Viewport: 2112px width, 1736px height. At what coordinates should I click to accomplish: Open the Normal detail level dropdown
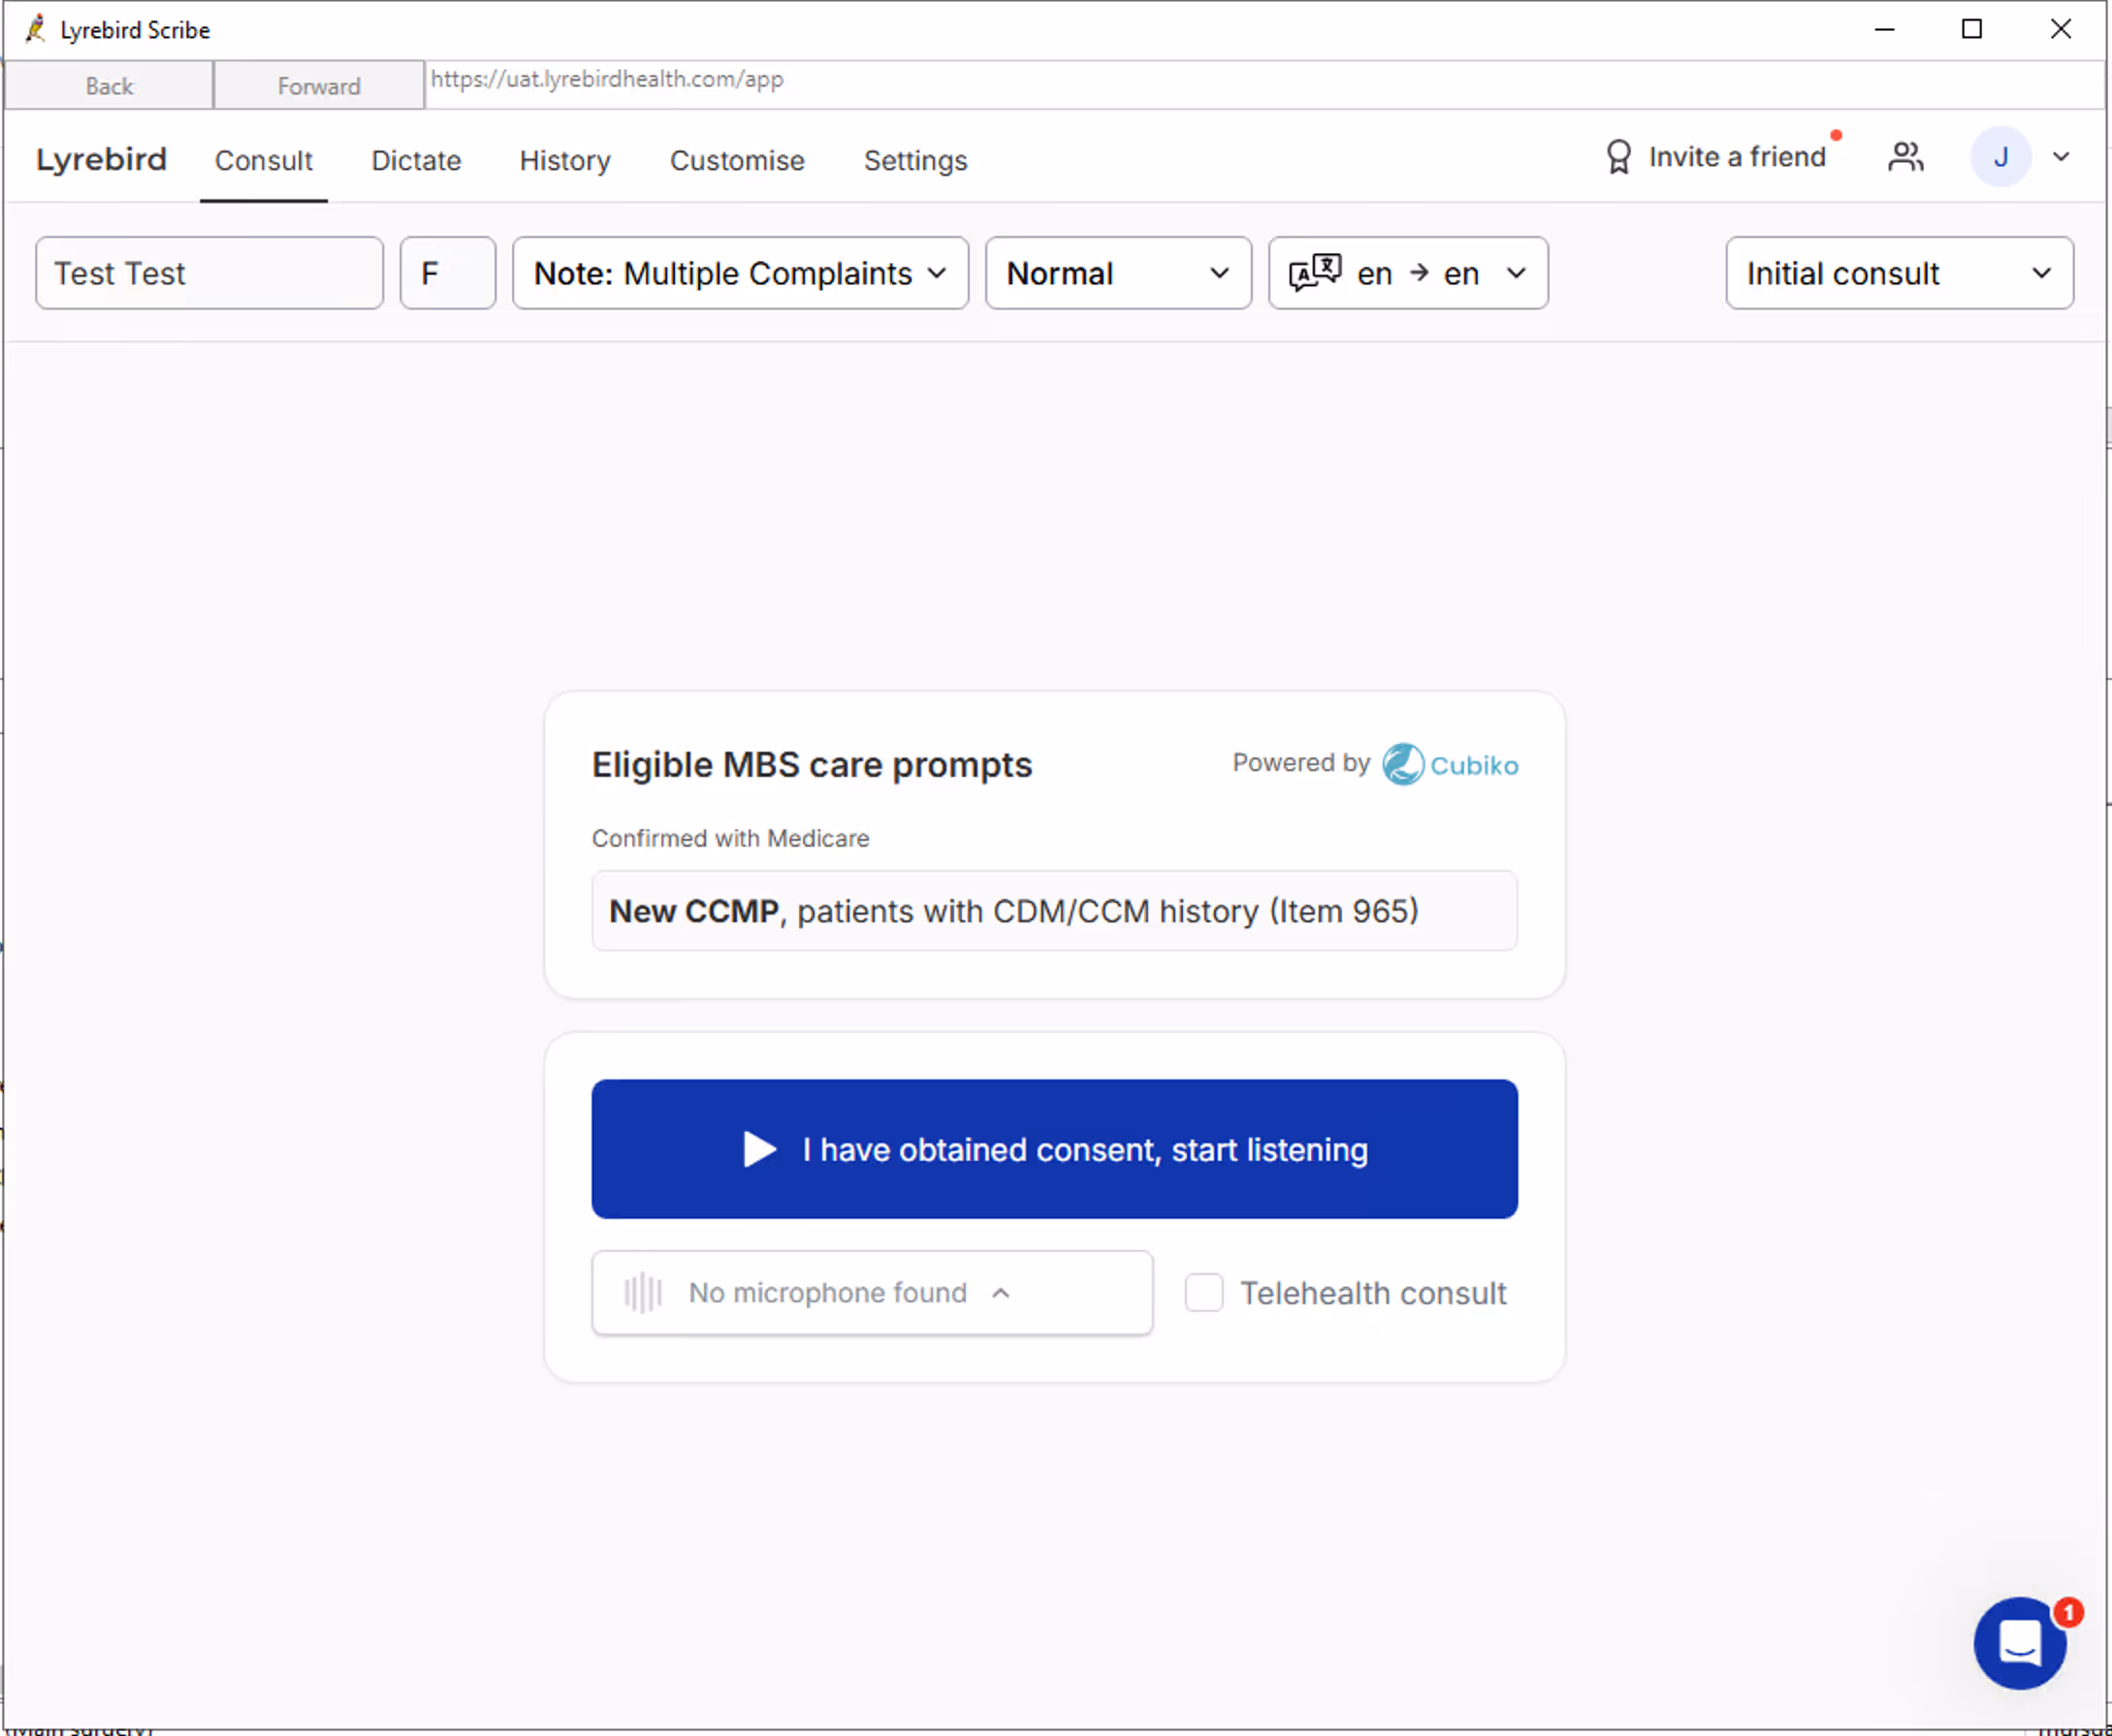pos(1117,273)
